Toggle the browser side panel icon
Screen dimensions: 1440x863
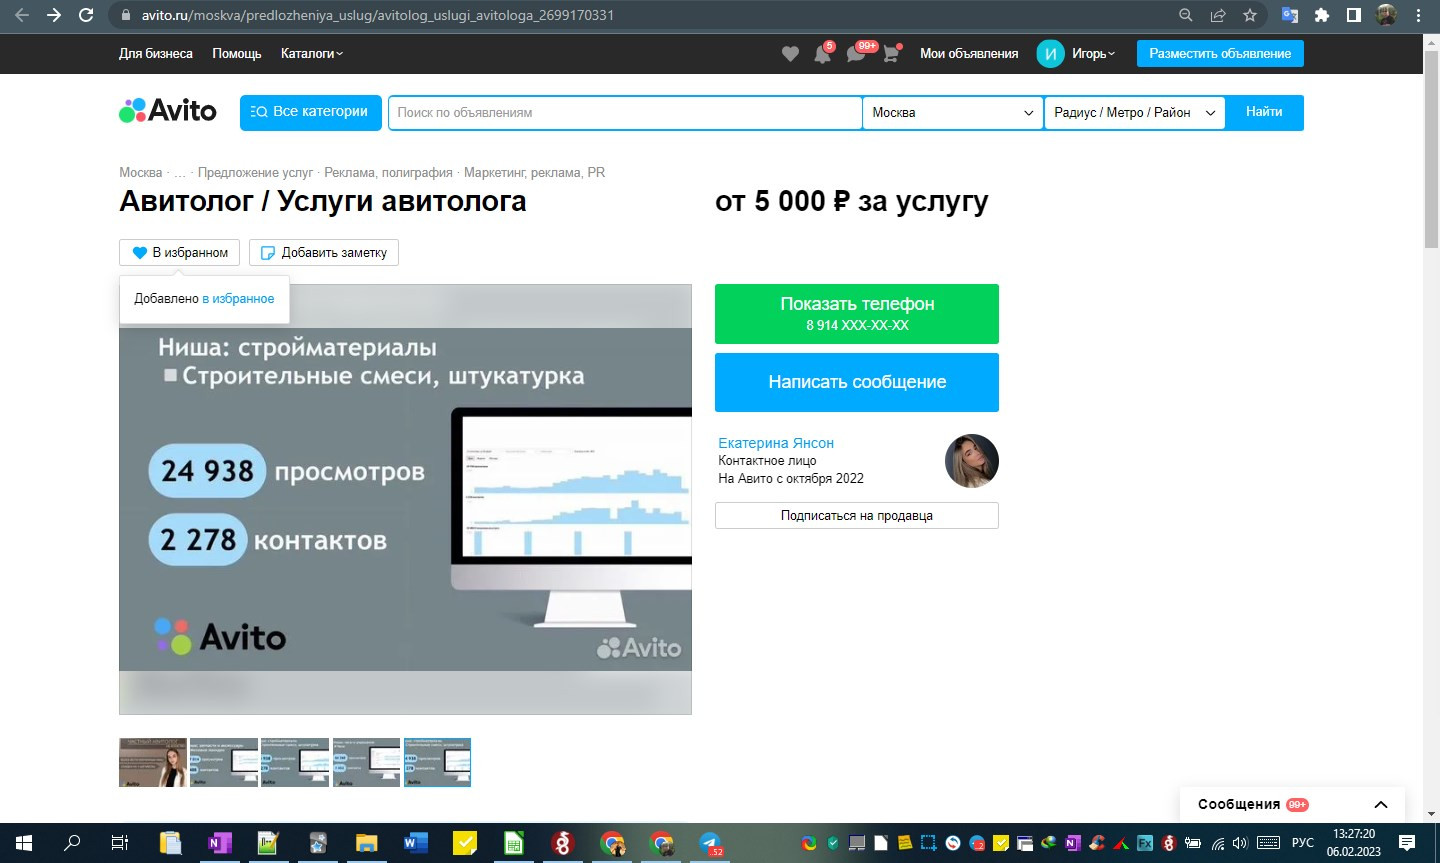[1354, 15]
